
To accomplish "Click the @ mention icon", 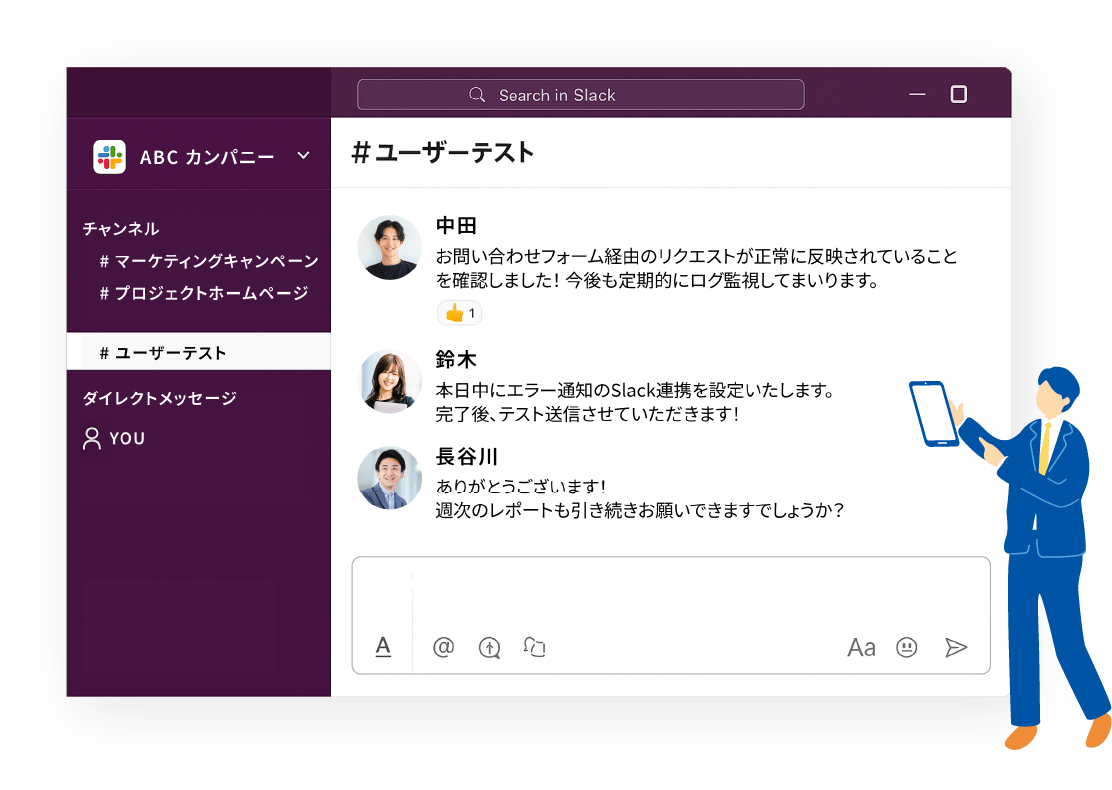I will click(x=443, y=647).
